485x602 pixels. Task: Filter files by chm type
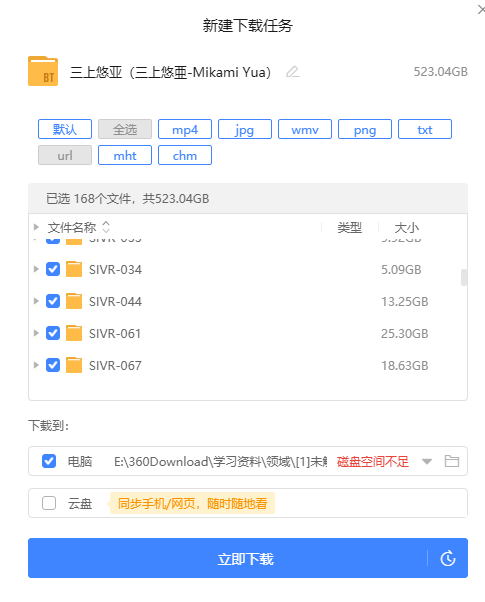point(185,155)
